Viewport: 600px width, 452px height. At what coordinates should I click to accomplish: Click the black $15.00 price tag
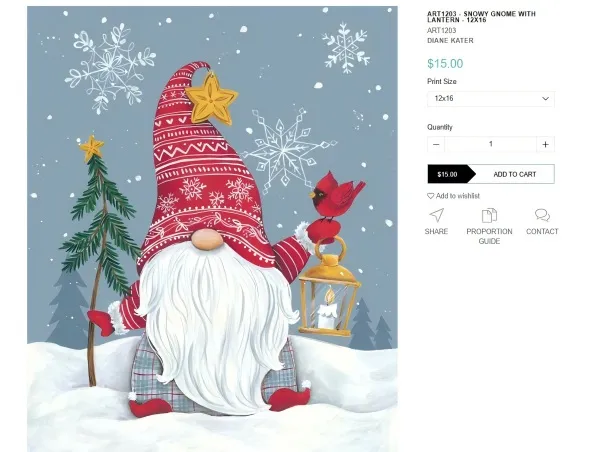tap(450, 174)
